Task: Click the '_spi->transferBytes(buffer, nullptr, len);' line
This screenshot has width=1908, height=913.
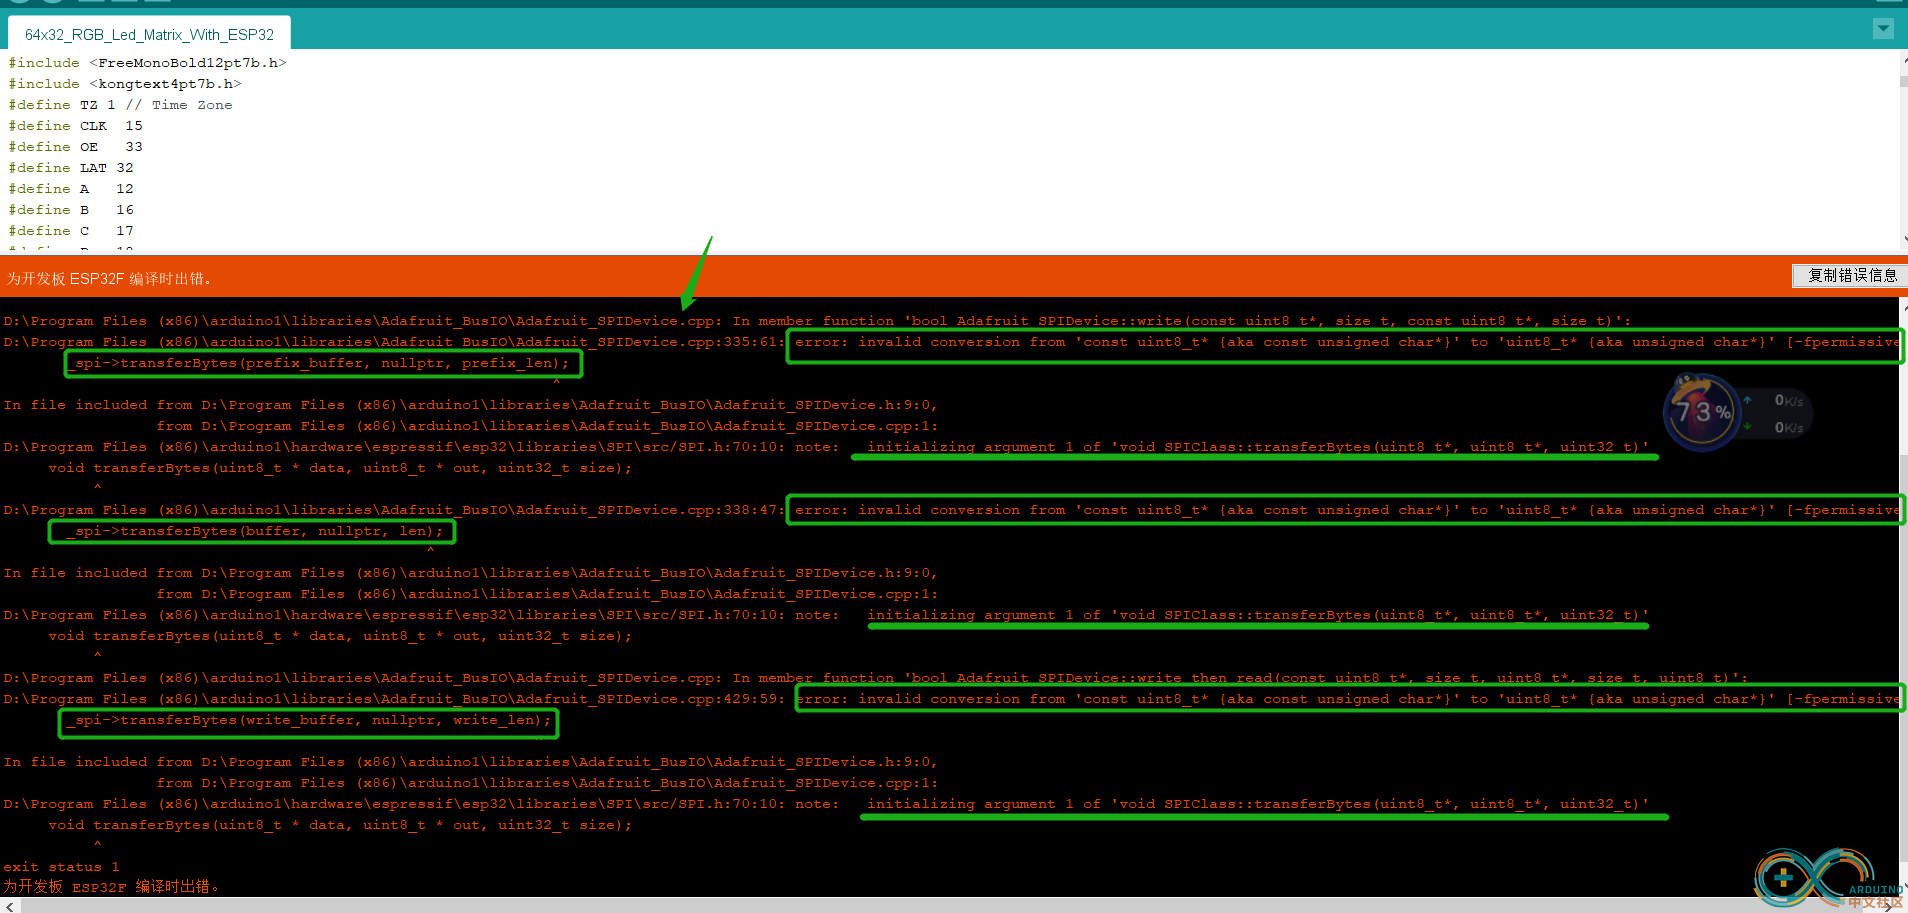Action: pos(254,531)
